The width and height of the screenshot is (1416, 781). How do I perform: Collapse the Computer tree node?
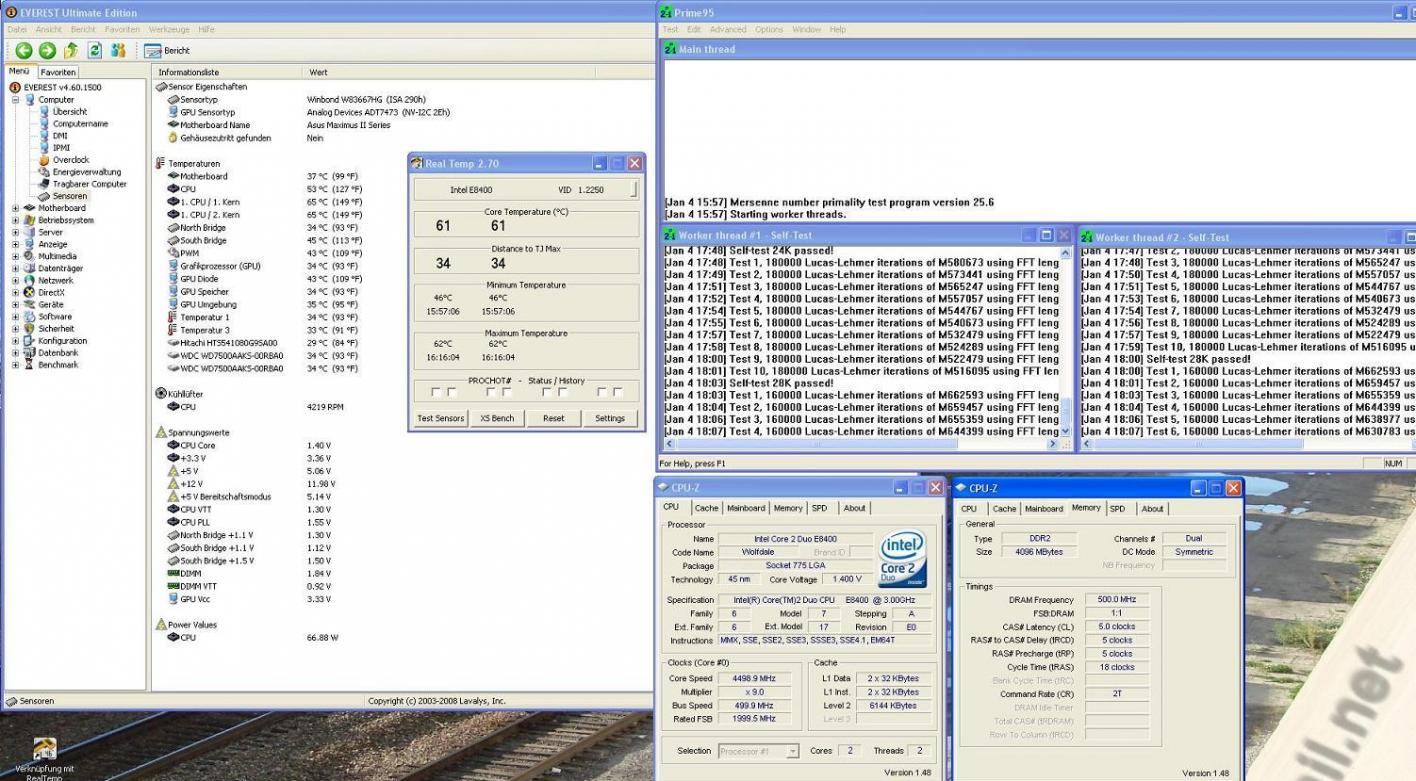pyautogui.click(x=16, y=100)
